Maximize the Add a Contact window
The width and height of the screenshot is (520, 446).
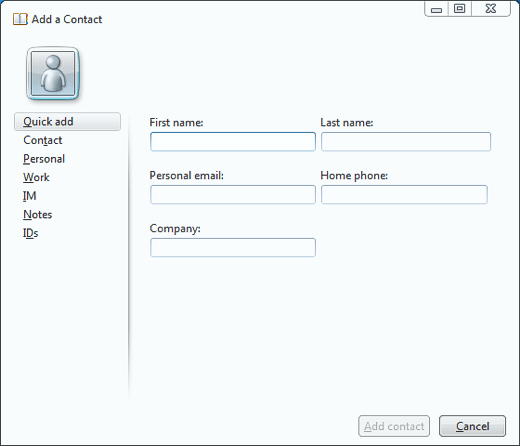460,9
